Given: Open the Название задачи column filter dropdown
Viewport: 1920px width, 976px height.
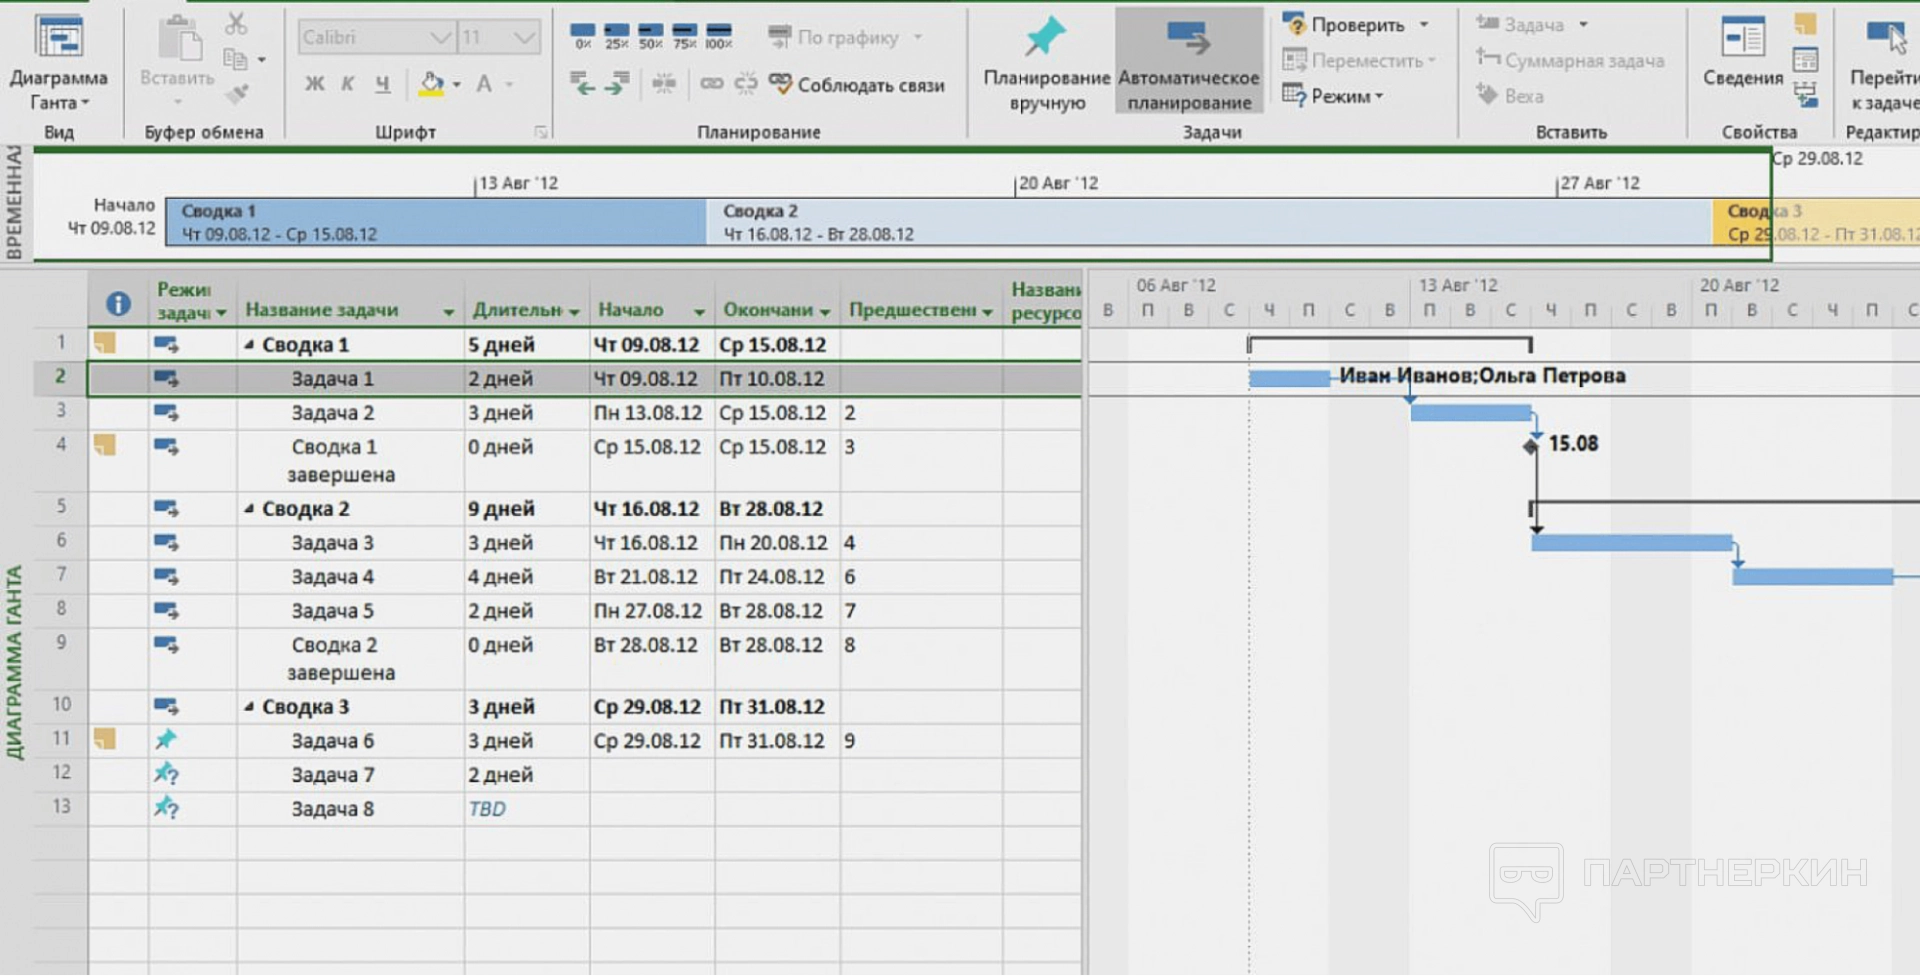Looking at the screenshot, I should click(448, 312).
